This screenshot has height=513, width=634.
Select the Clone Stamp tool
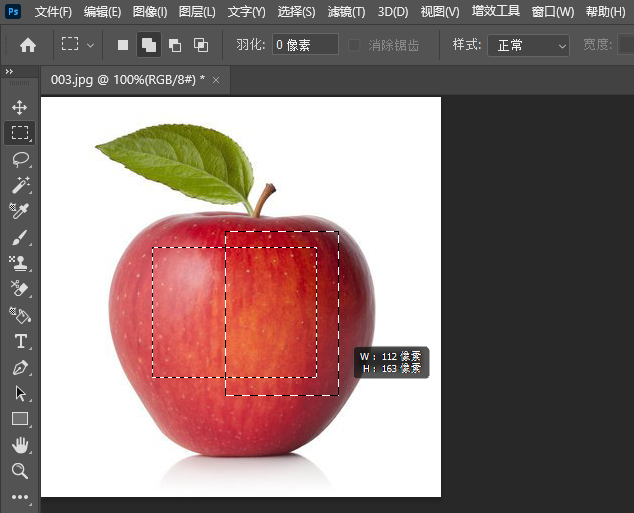coord(19,263)
